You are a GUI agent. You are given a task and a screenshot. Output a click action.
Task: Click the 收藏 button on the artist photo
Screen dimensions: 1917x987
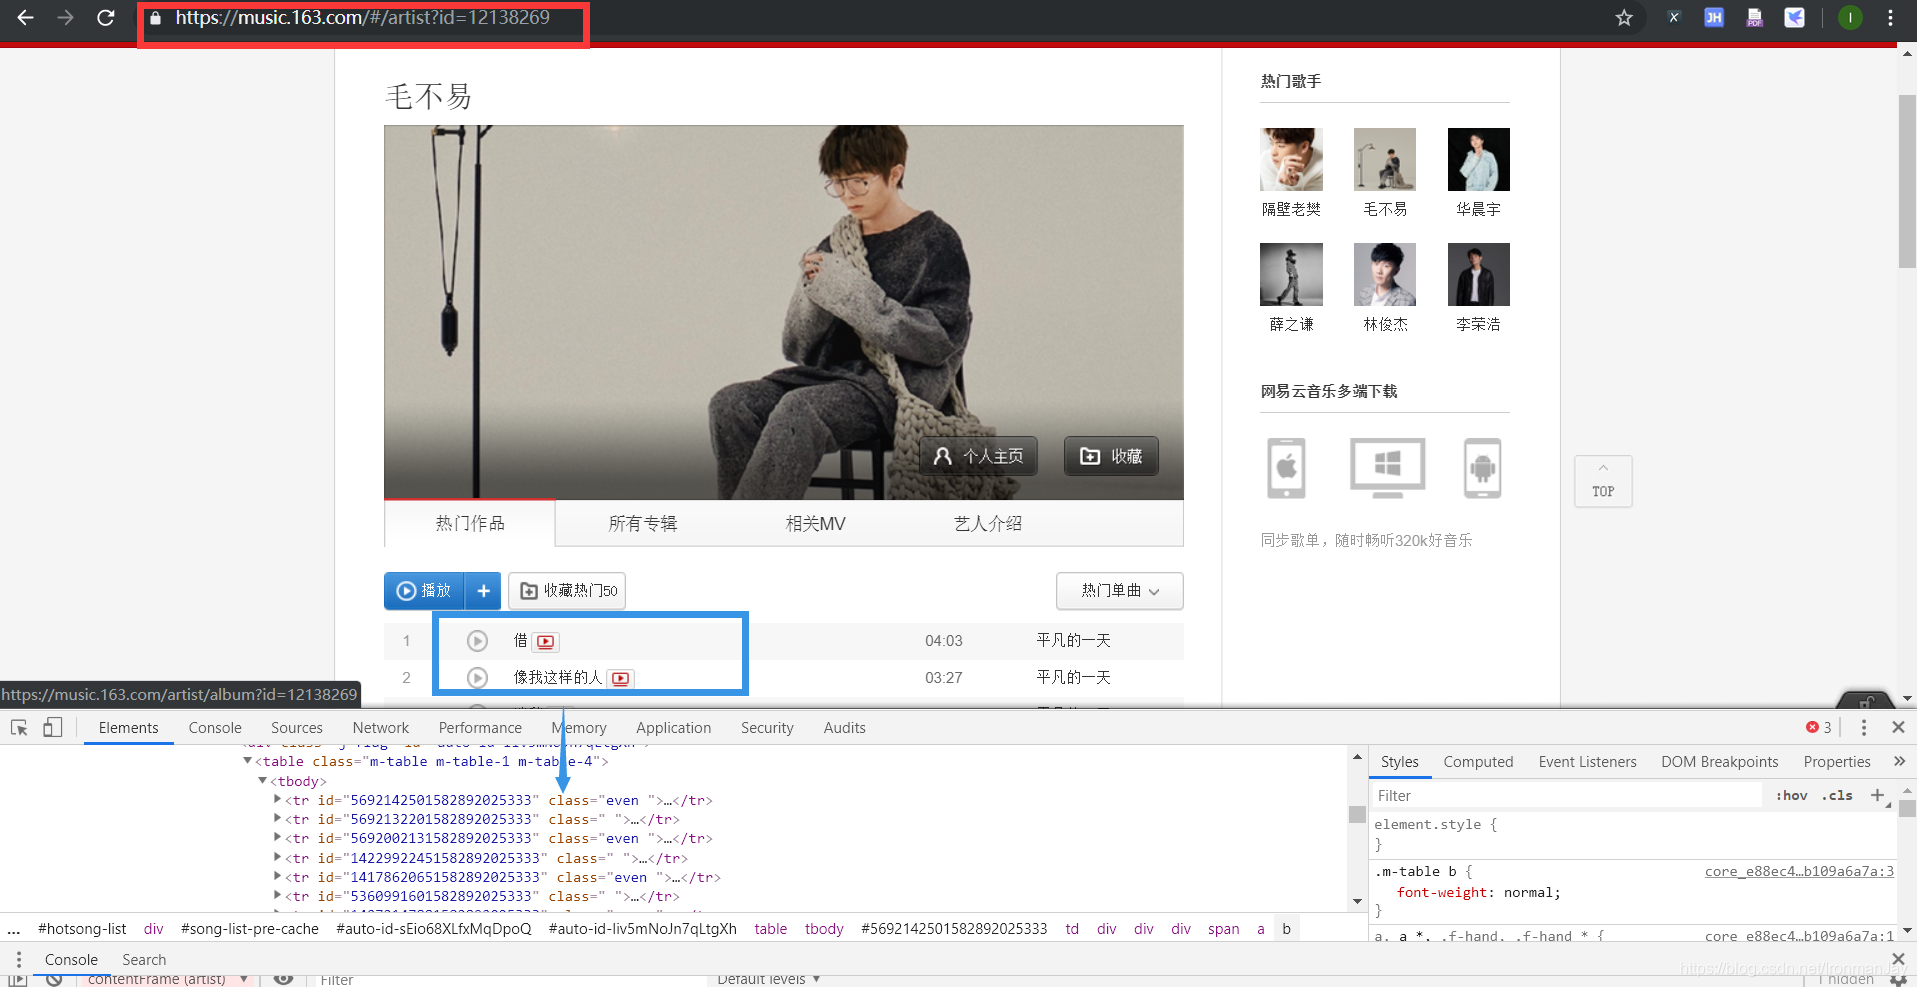[1111, 456]
